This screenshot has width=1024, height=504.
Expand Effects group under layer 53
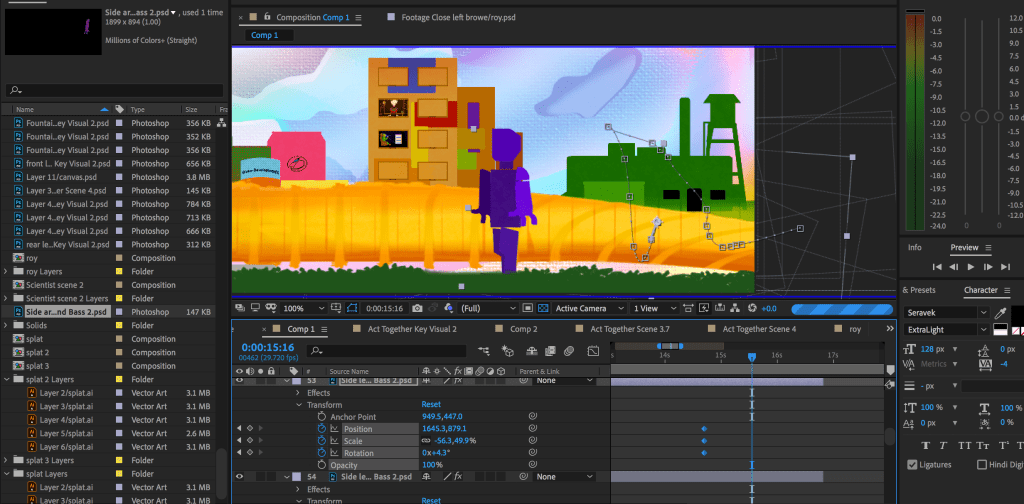tap(298, 393)
